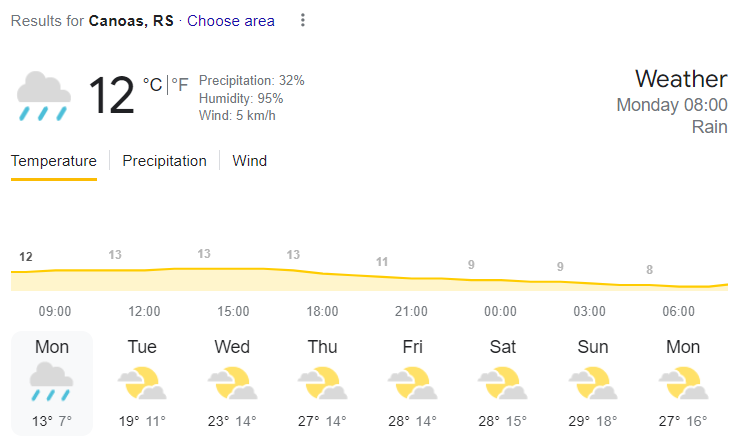Select Sunday partly cloudy icon
The width and height of the screenshot is (733, 438).
pyautogui.click(x=593, y=383)
